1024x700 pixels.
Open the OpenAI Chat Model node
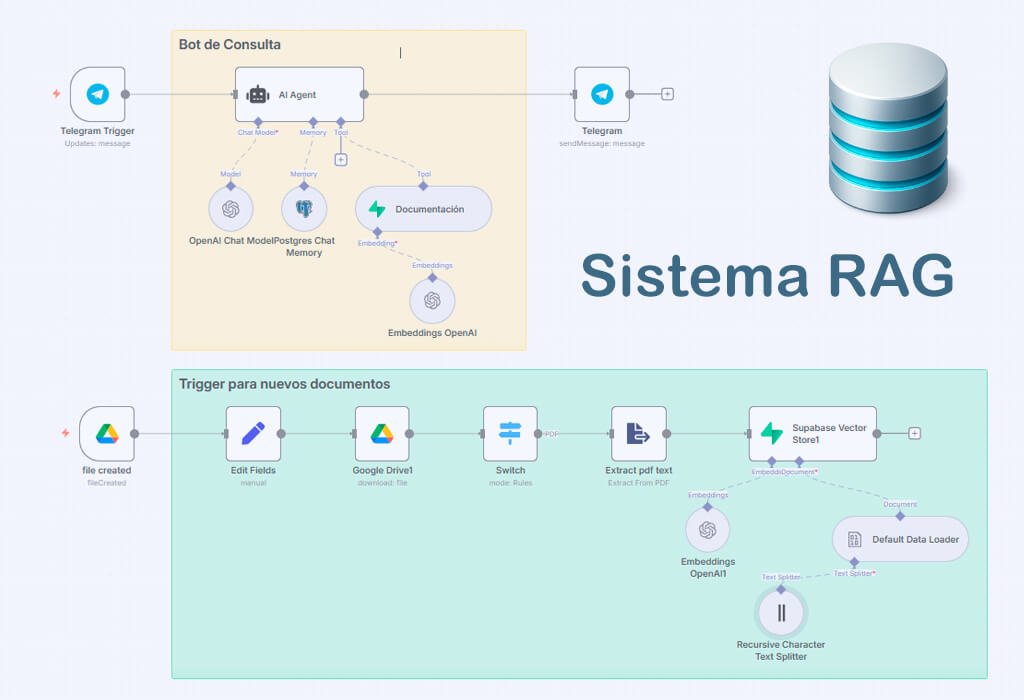tap(231, 209)
